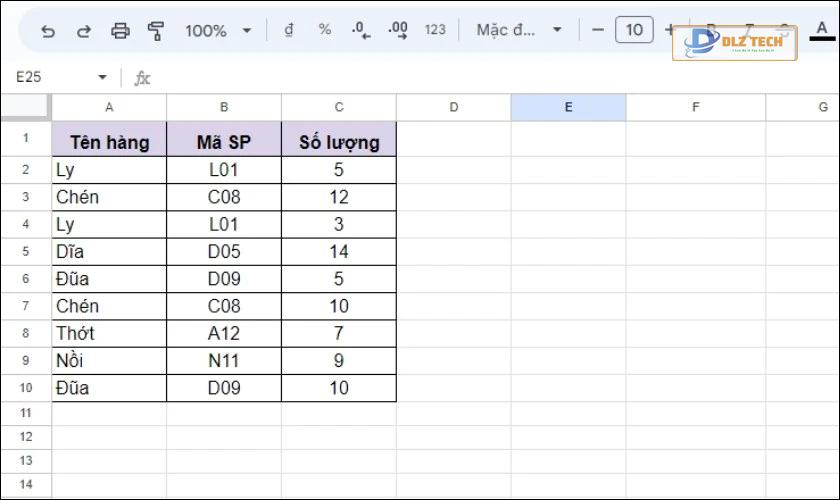Click the Số lượng header cell
The image size is (840, 500).
coord(339,142)
